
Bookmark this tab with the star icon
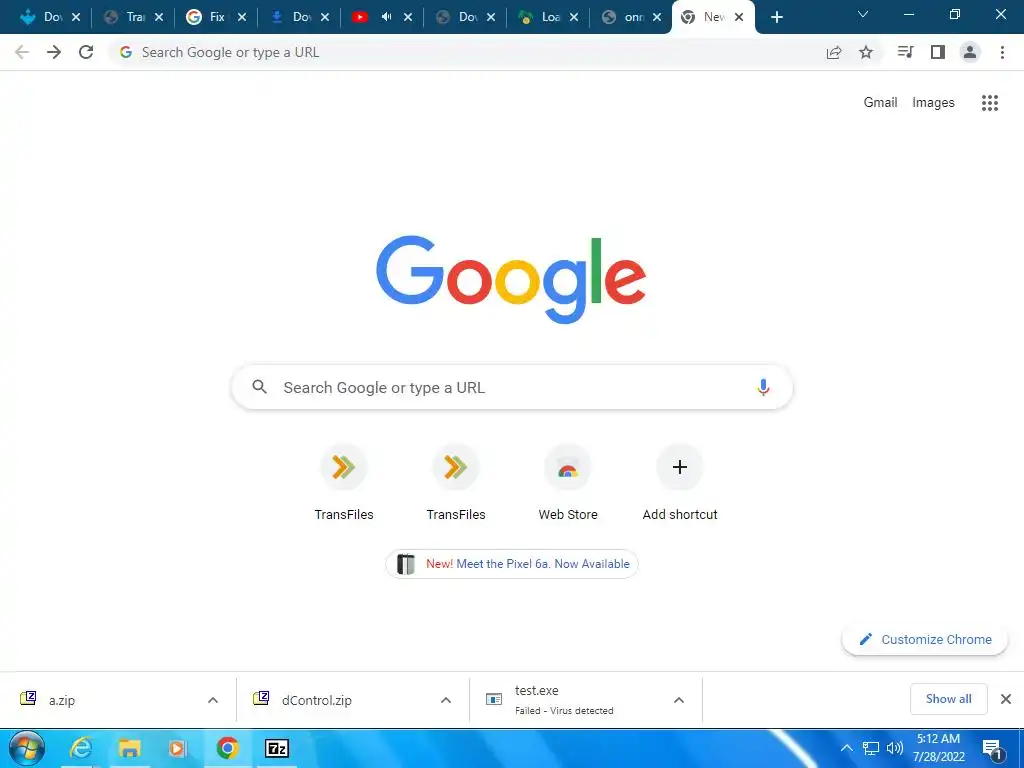[866, 52]
